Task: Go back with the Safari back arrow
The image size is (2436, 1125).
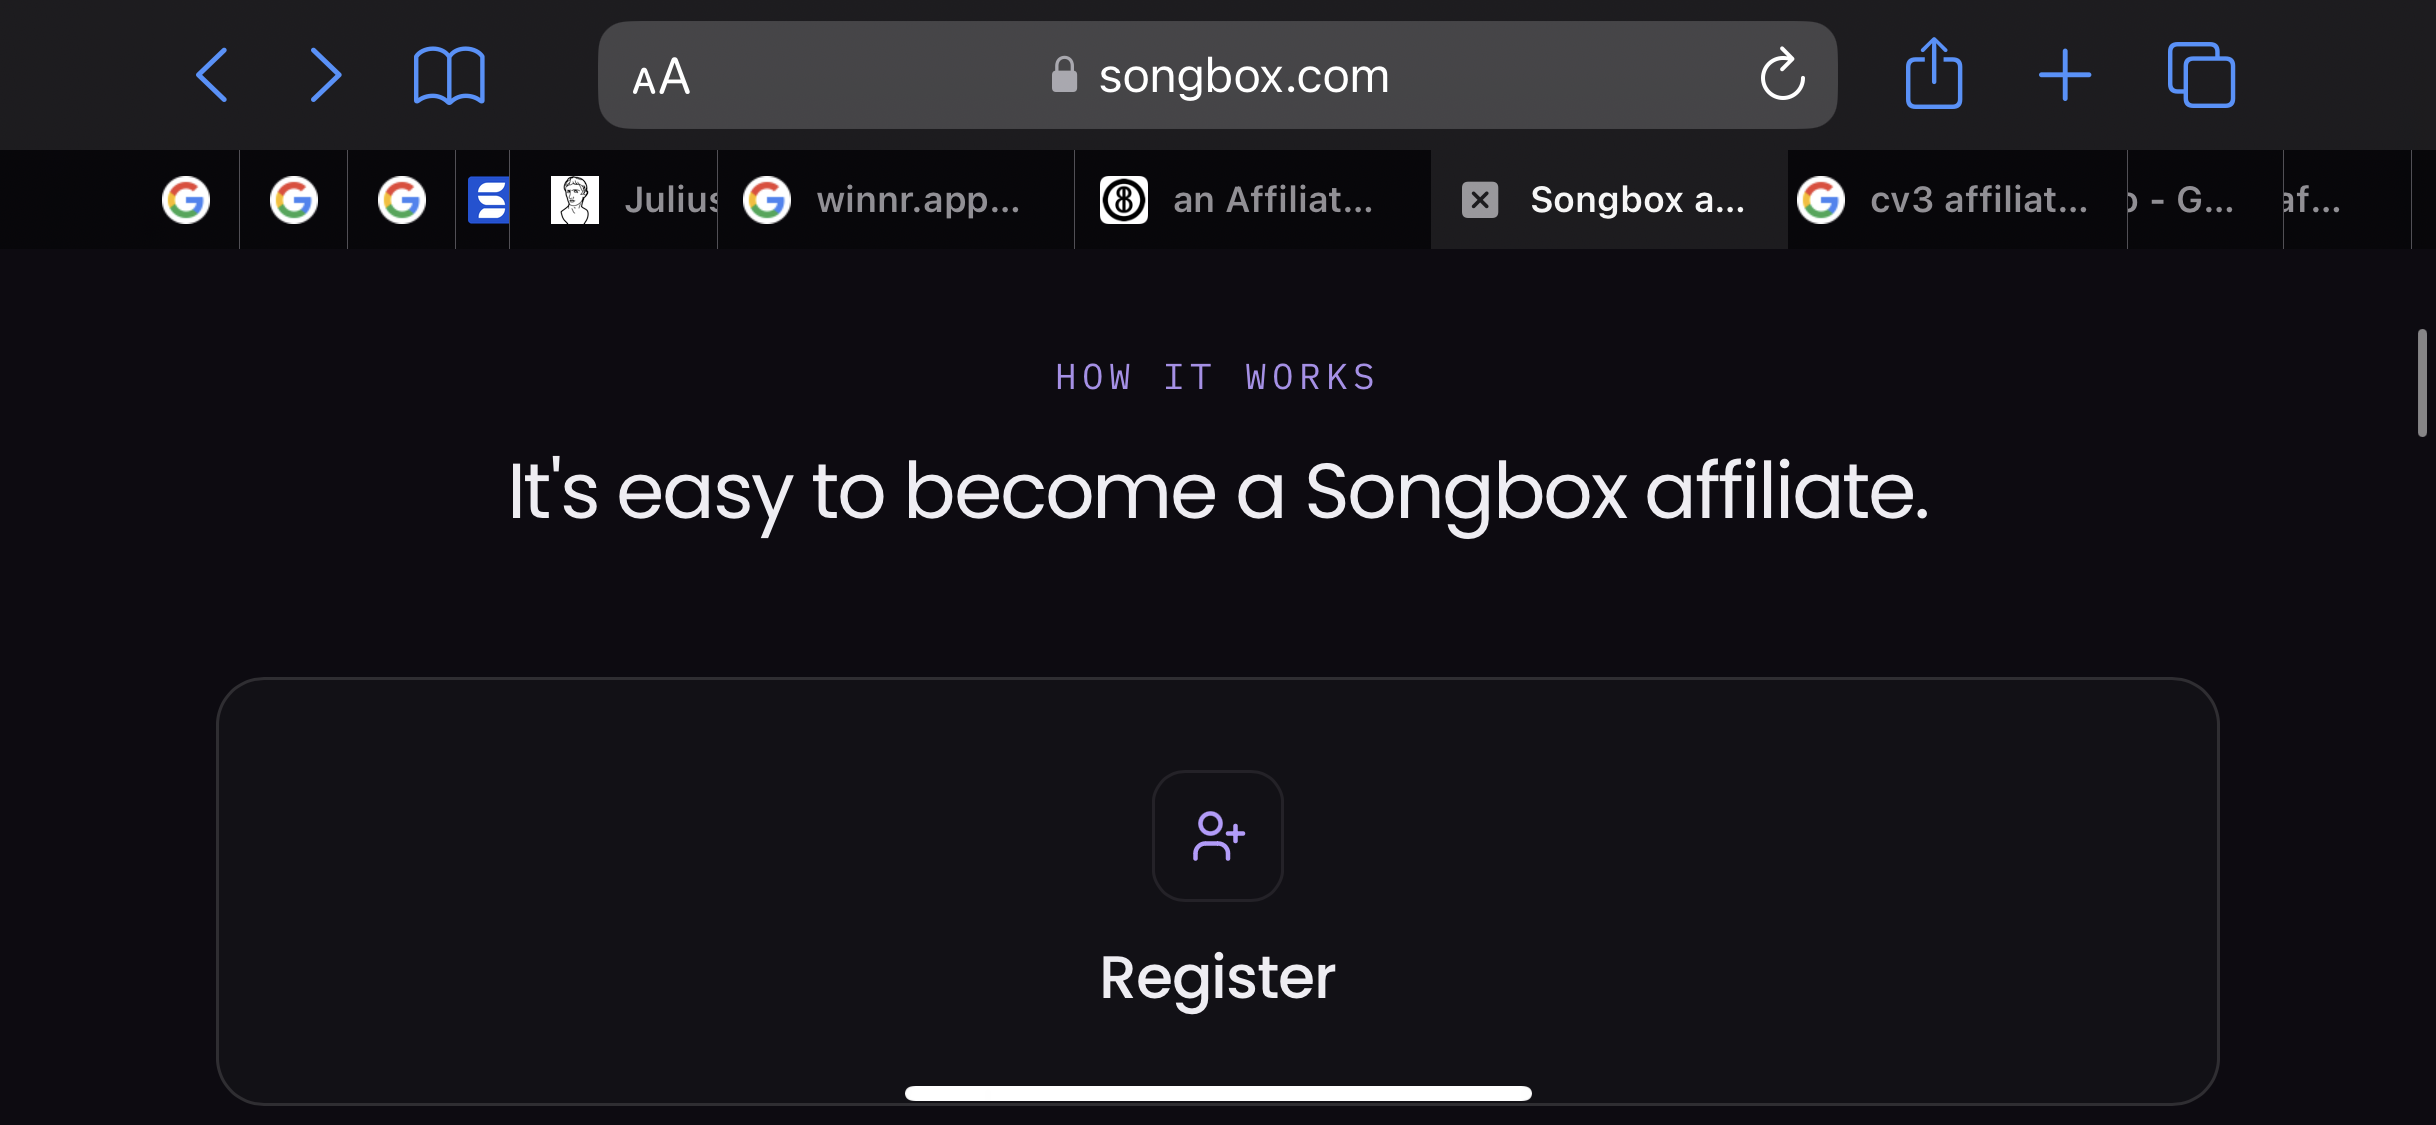Action: click(x=212, y=75)
